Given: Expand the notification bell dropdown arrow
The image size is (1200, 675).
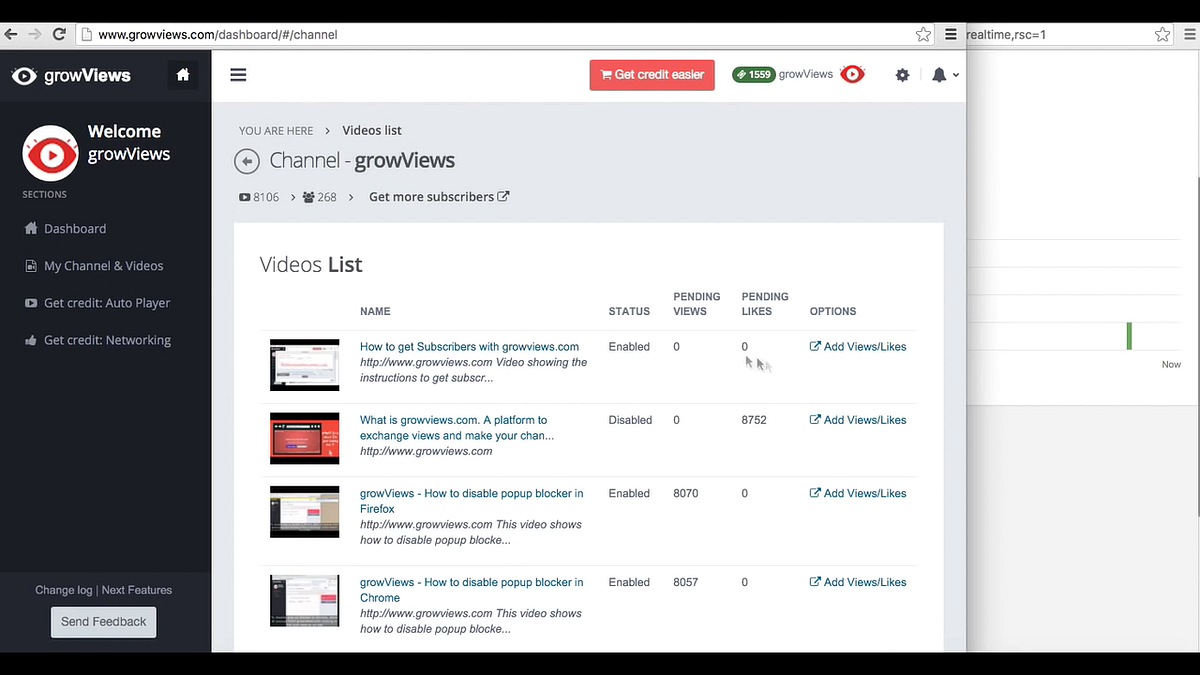Looking at the screenshot, I should [954, 74].
